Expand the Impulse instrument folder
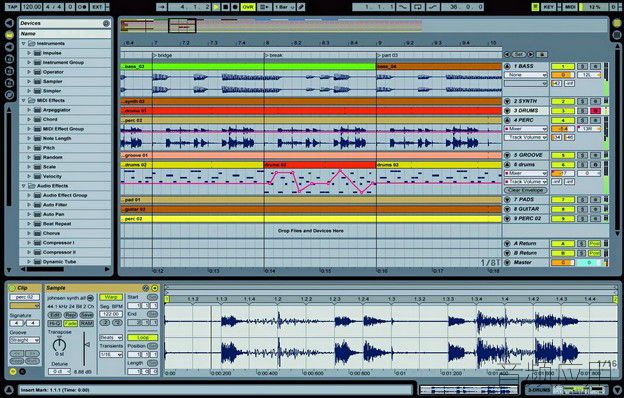This screenshot has height=398, width=624. pyautogui.click(x=29, y=53)
